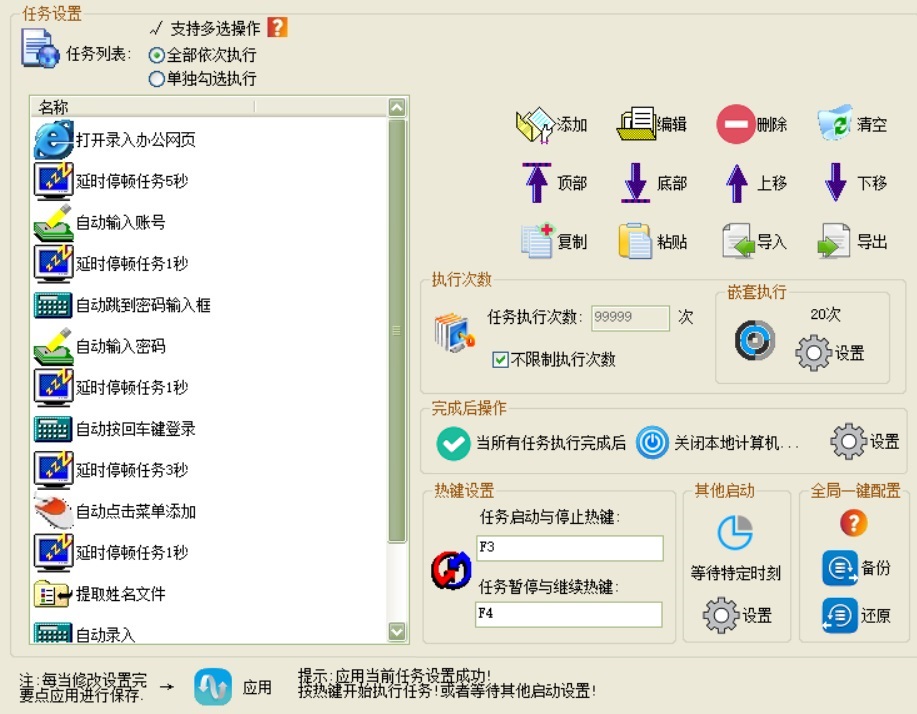917x714 pixels.
Task: Click the 粘贴 (Paste) clipboard icon
Action: [x=635, y=242]
